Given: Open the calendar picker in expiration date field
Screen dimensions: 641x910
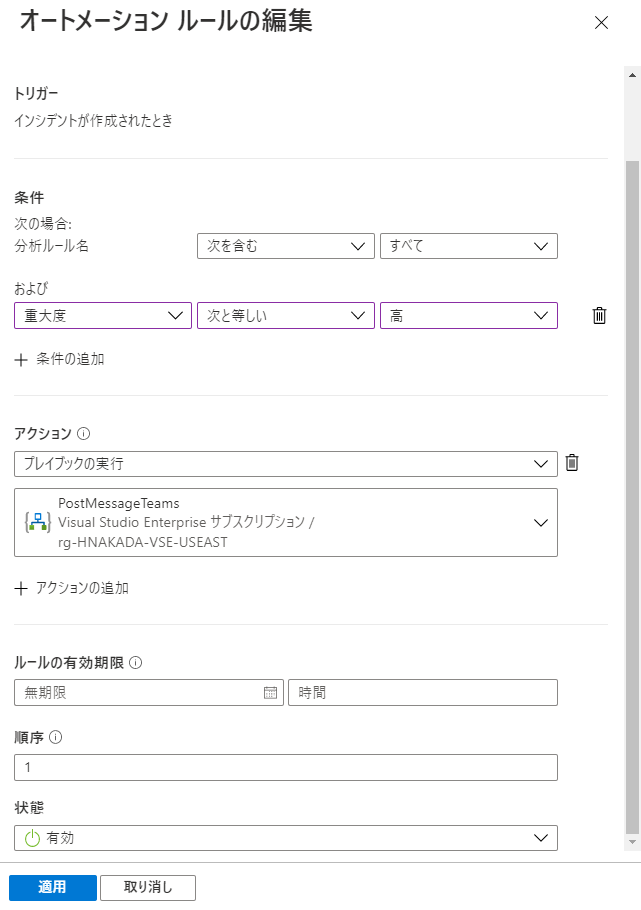Looking at the screenshot, I should pyautogui.click(x=271, y=692).
